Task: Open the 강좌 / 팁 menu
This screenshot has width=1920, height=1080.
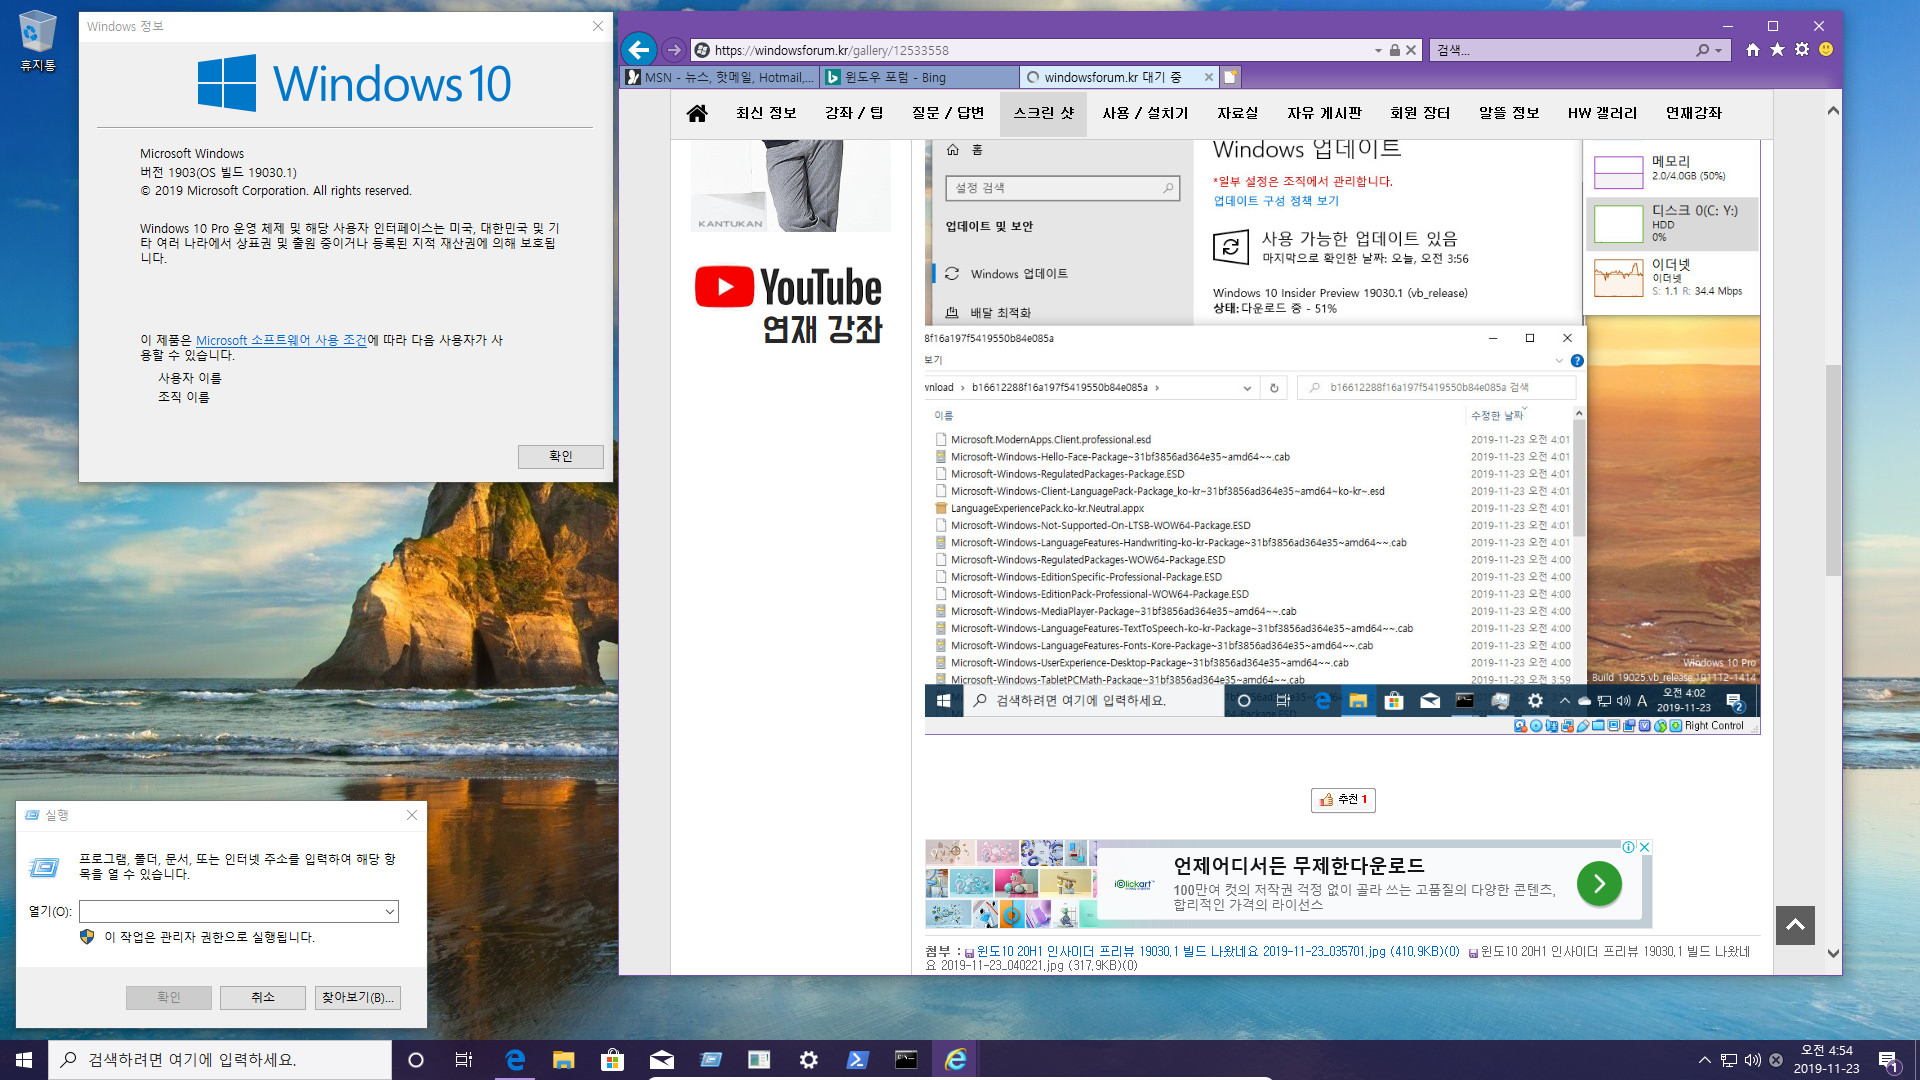Action: coord(854,113)
